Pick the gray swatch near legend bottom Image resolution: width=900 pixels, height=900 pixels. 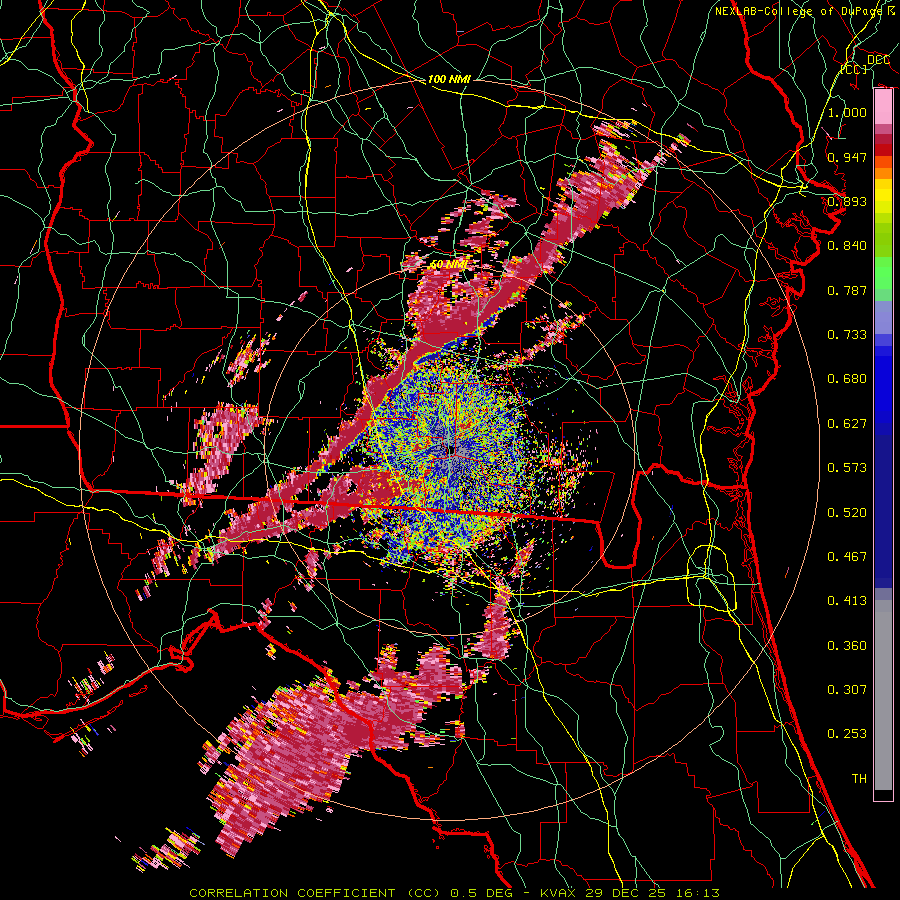pyautogui.click(x=883, y=695)
